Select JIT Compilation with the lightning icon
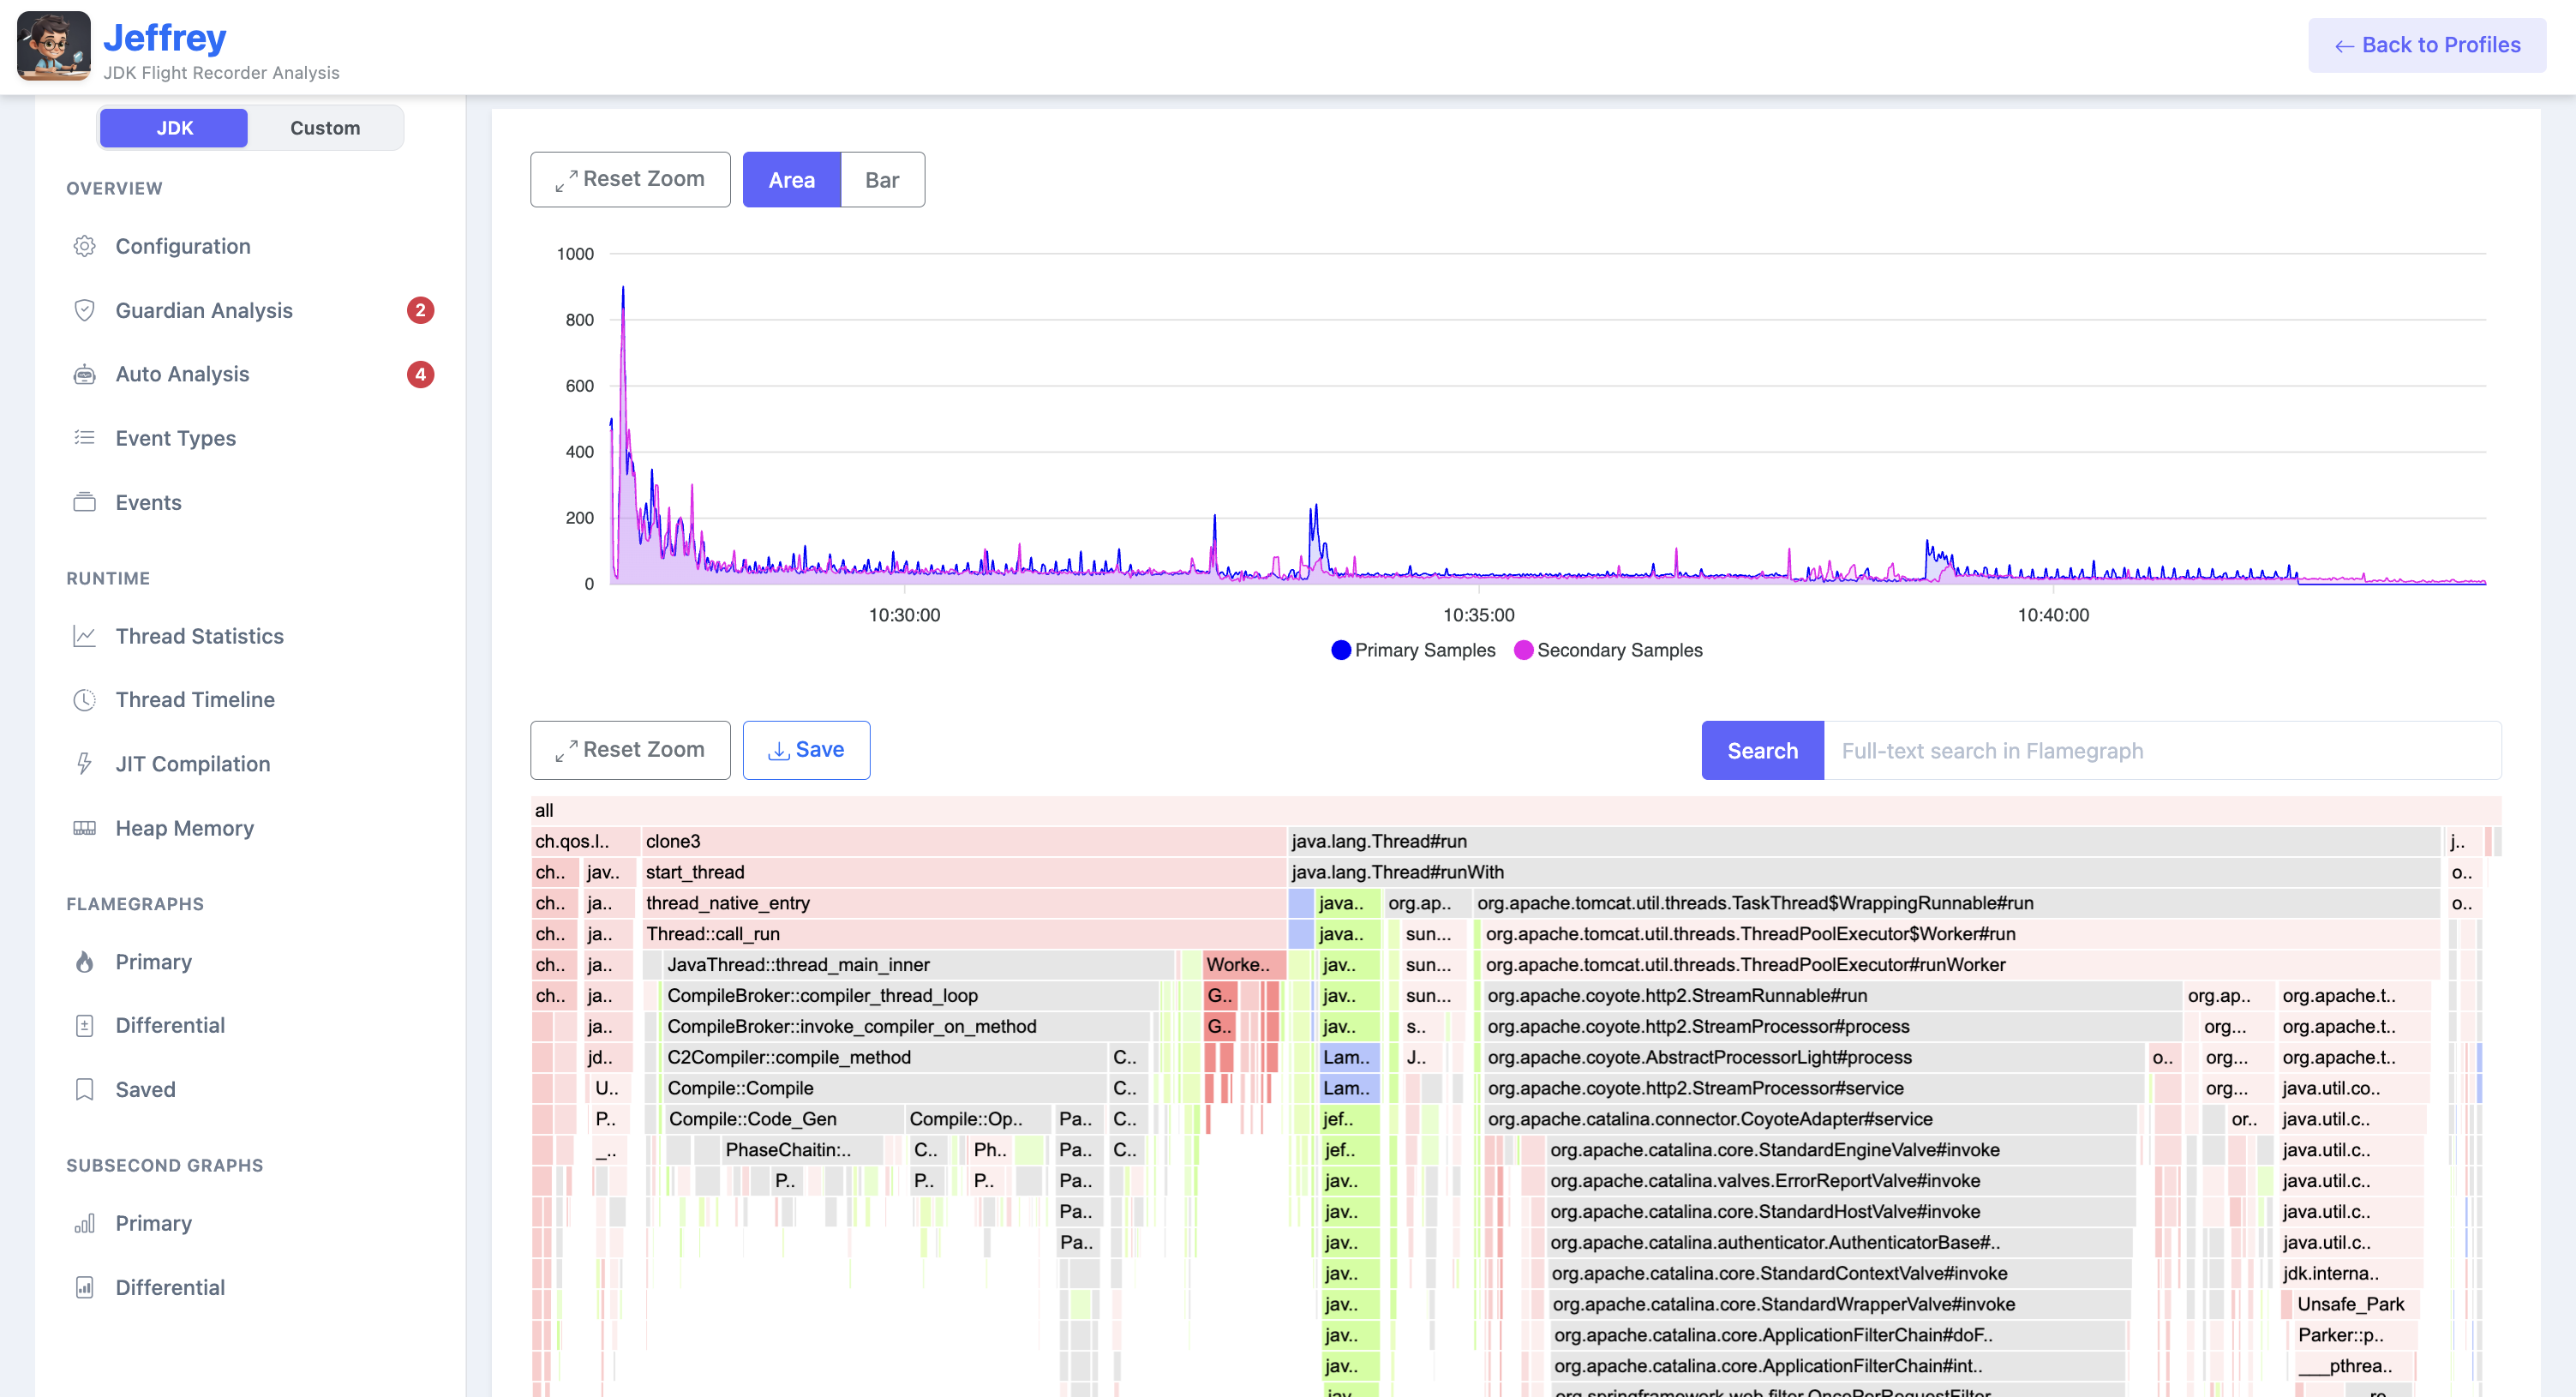The height and width of the screenshot is (1397, 2576). point(192,763)
